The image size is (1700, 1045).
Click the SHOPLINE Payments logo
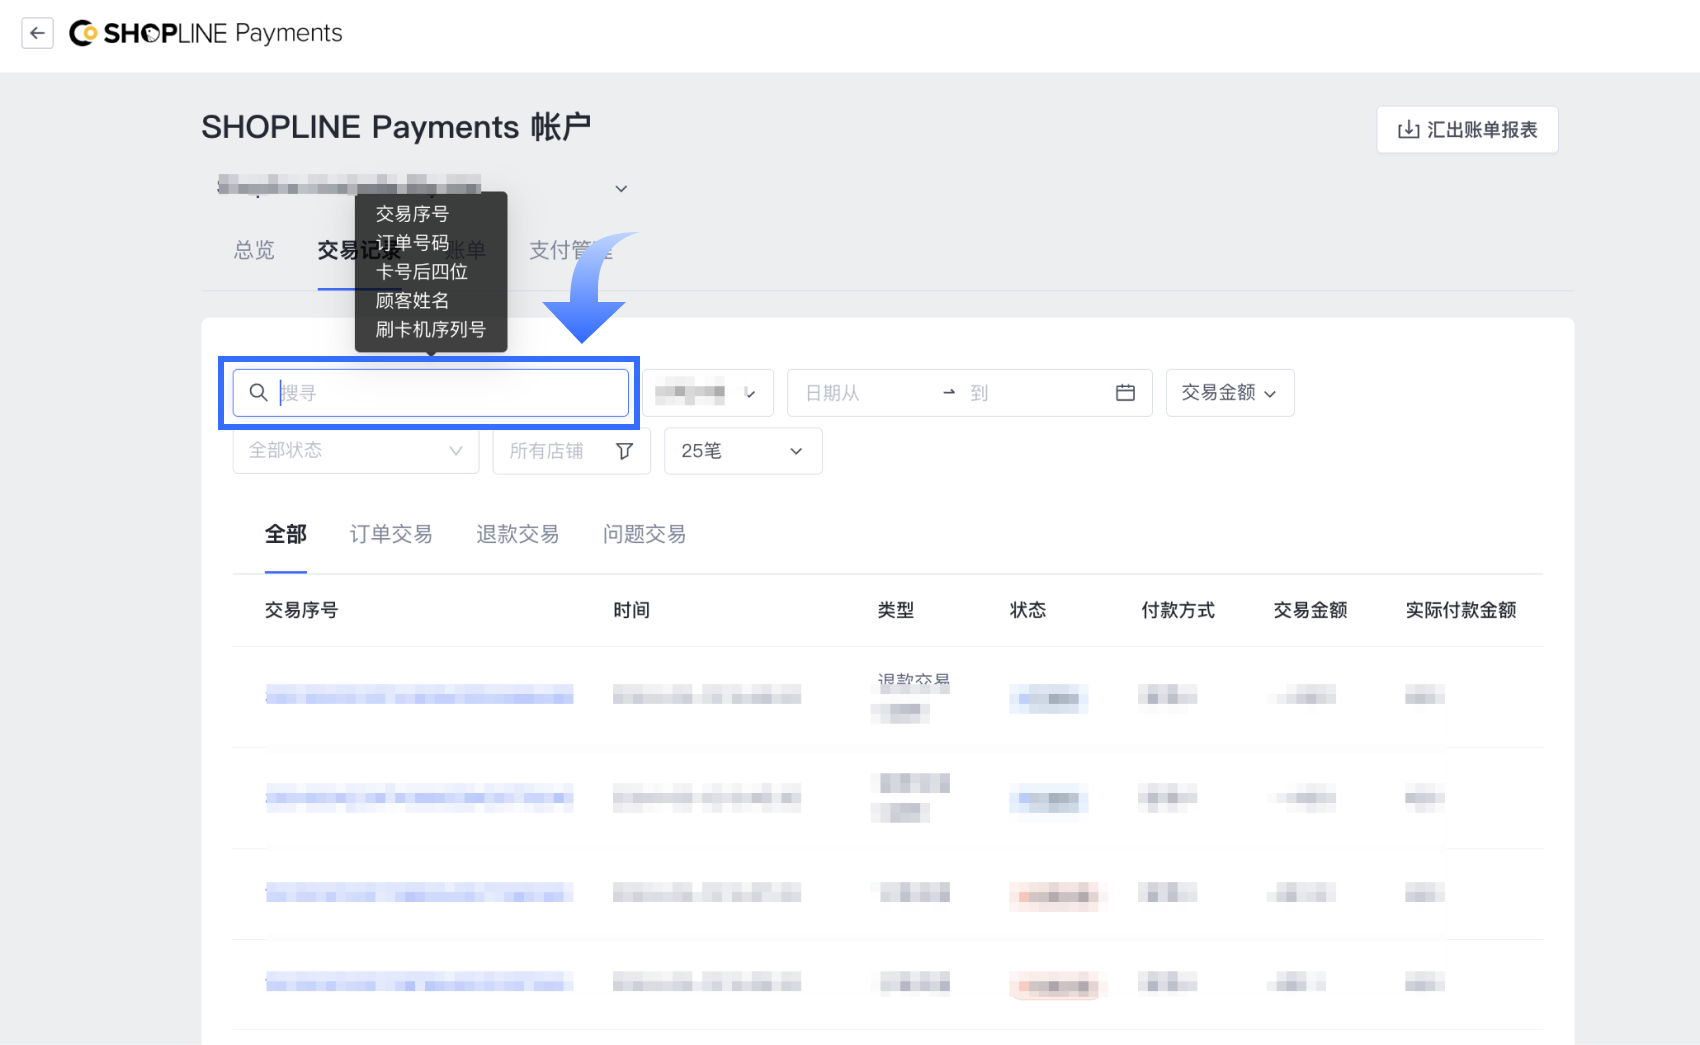click(206, 33)
